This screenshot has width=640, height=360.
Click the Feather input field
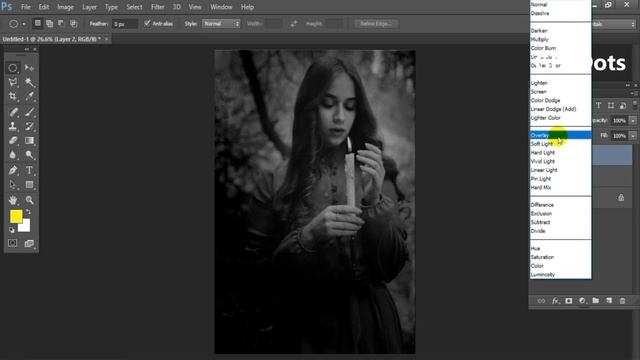[124, 24]
